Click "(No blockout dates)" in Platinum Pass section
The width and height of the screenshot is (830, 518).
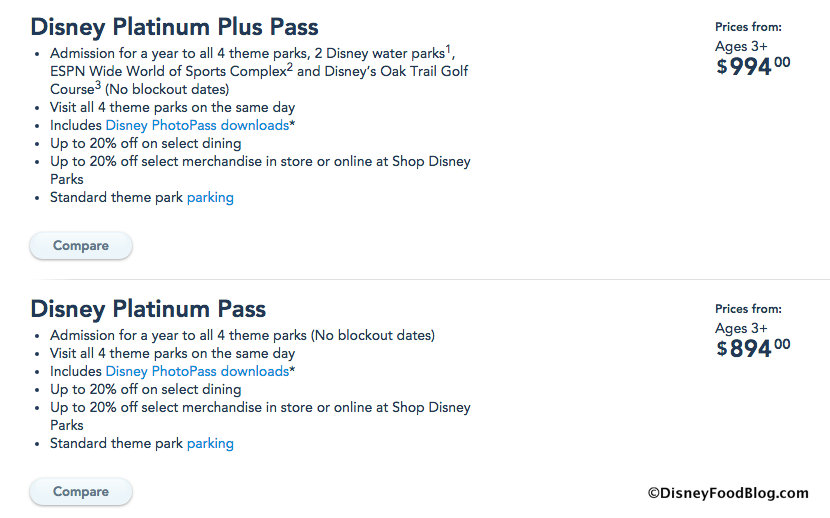(373, 335)
